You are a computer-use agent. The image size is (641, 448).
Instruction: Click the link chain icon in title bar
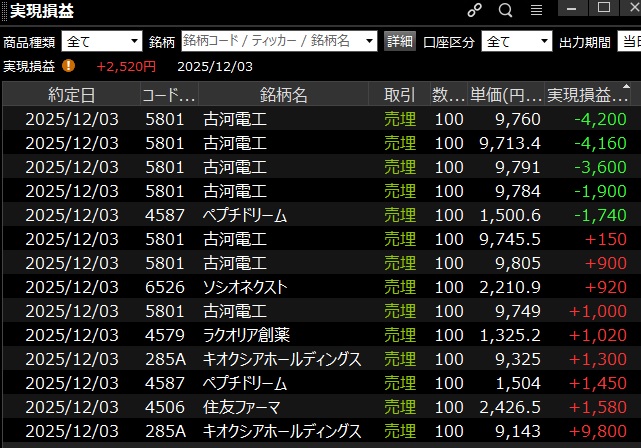tap(475, 11)
